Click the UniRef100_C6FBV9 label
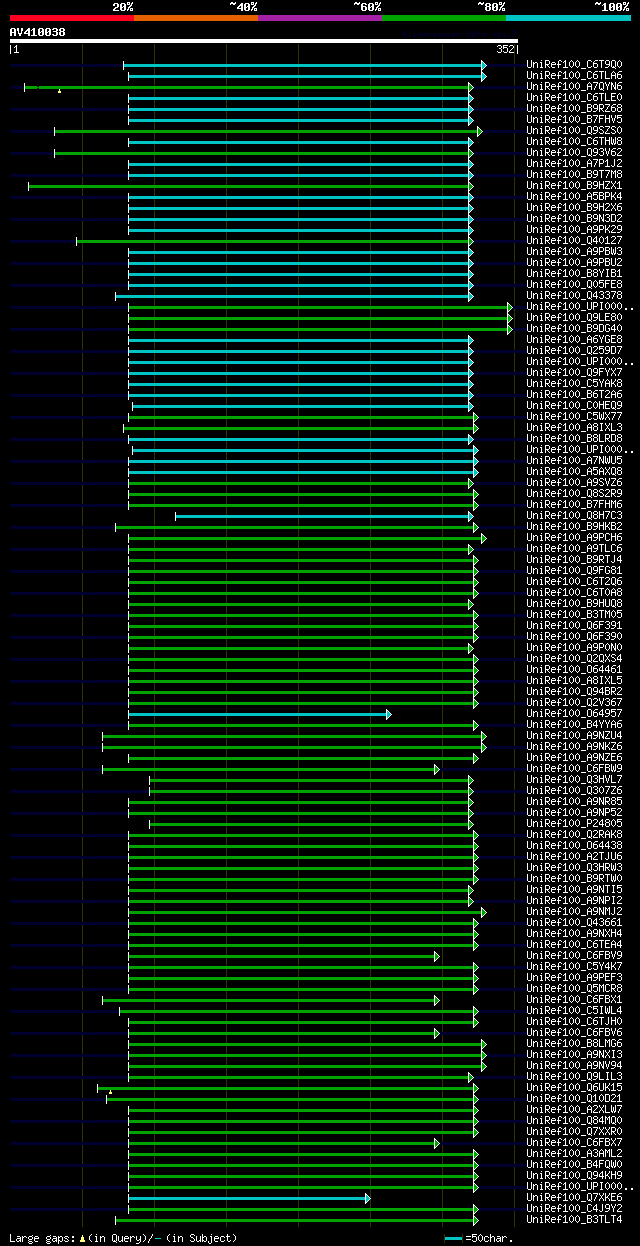This screenshot has height=1246, width=640. (x=574, y=956)
